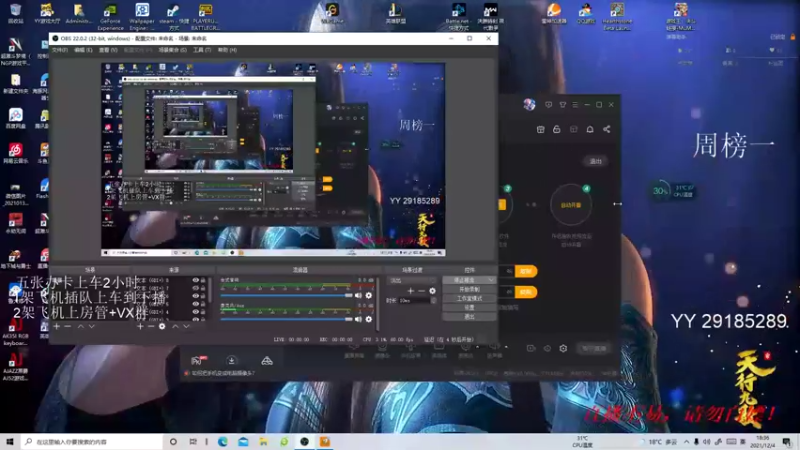Click the upper orange copy button in YY window
800x450 pixels.
click(526, 271)
